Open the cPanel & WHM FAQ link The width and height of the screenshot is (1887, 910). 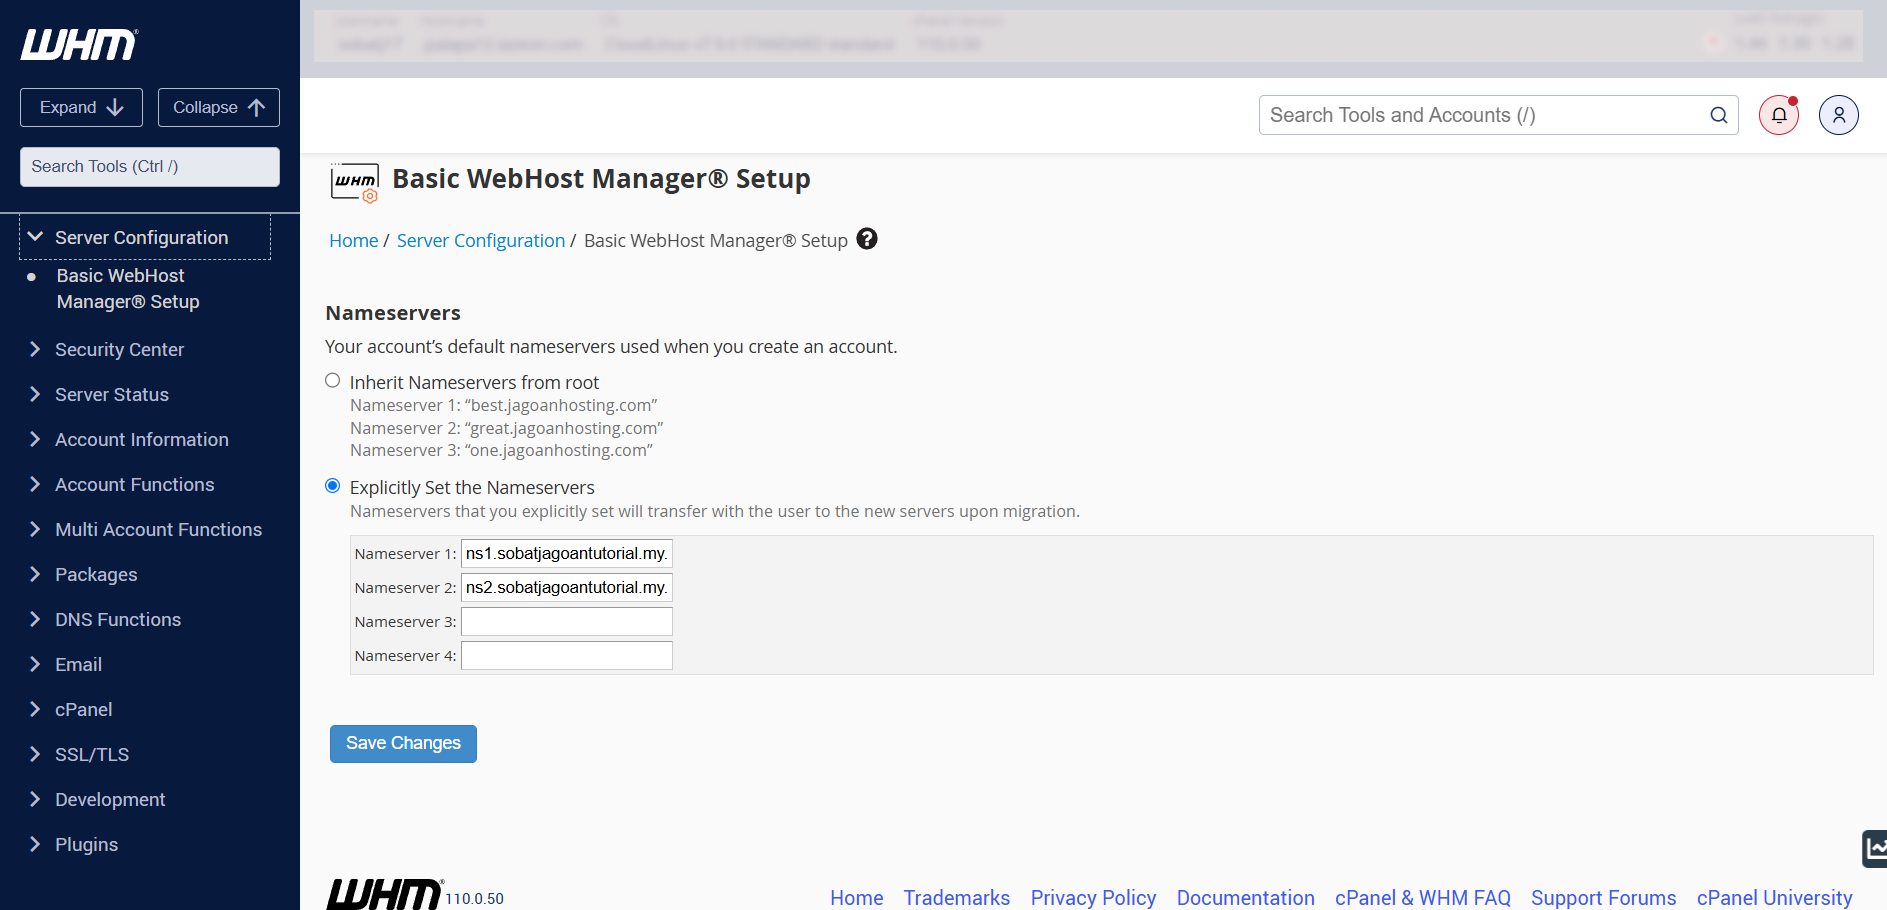tap(1423, 898)
